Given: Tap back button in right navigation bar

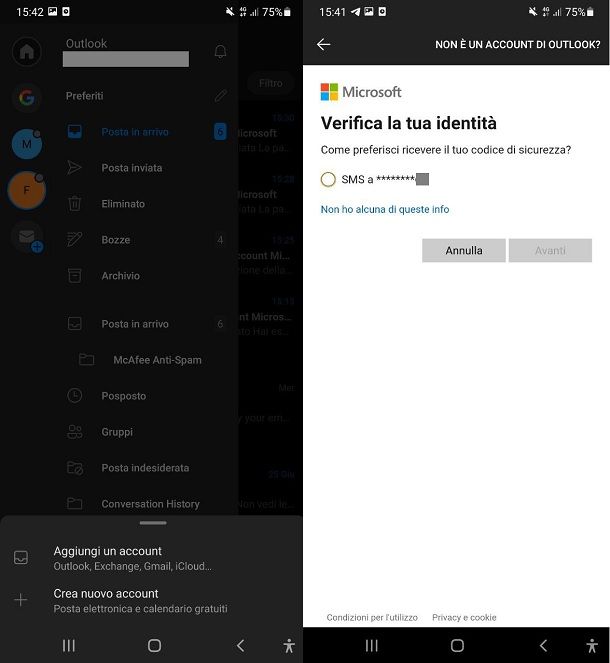Looking at the screenshot, I should click(543, 645).
